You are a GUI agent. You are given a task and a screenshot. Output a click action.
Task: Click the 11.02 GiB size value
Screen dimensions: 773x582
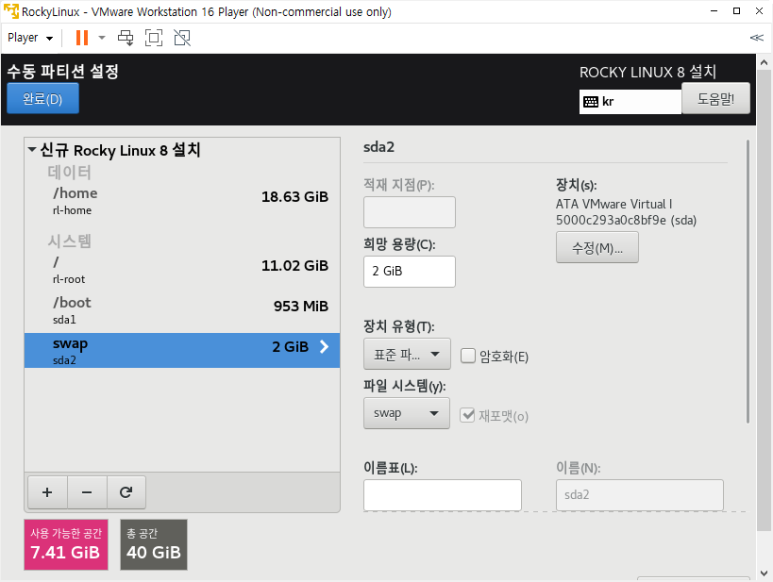click(294, 266)
